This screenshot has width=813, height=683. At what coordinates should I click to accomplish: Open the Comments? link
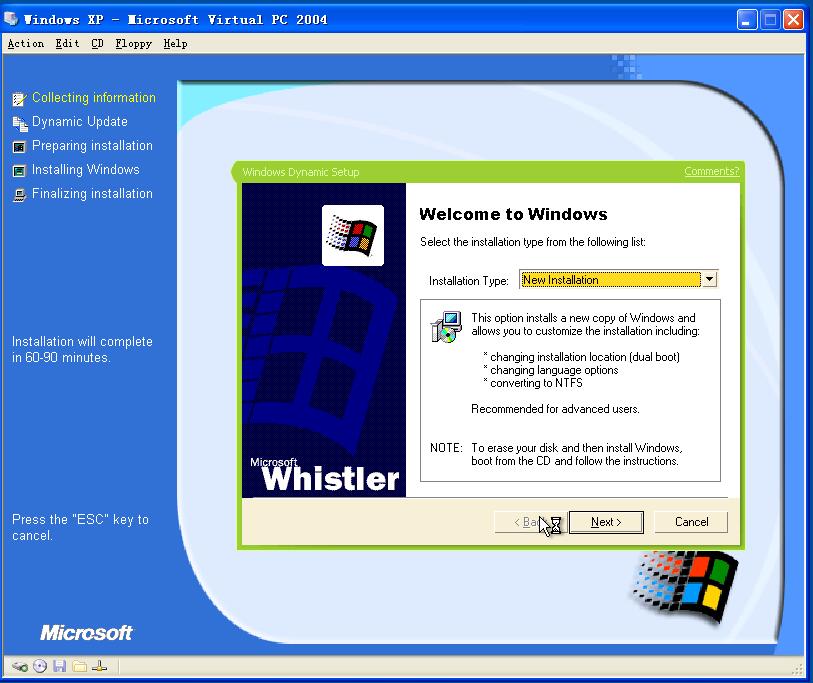pos(711,171)
